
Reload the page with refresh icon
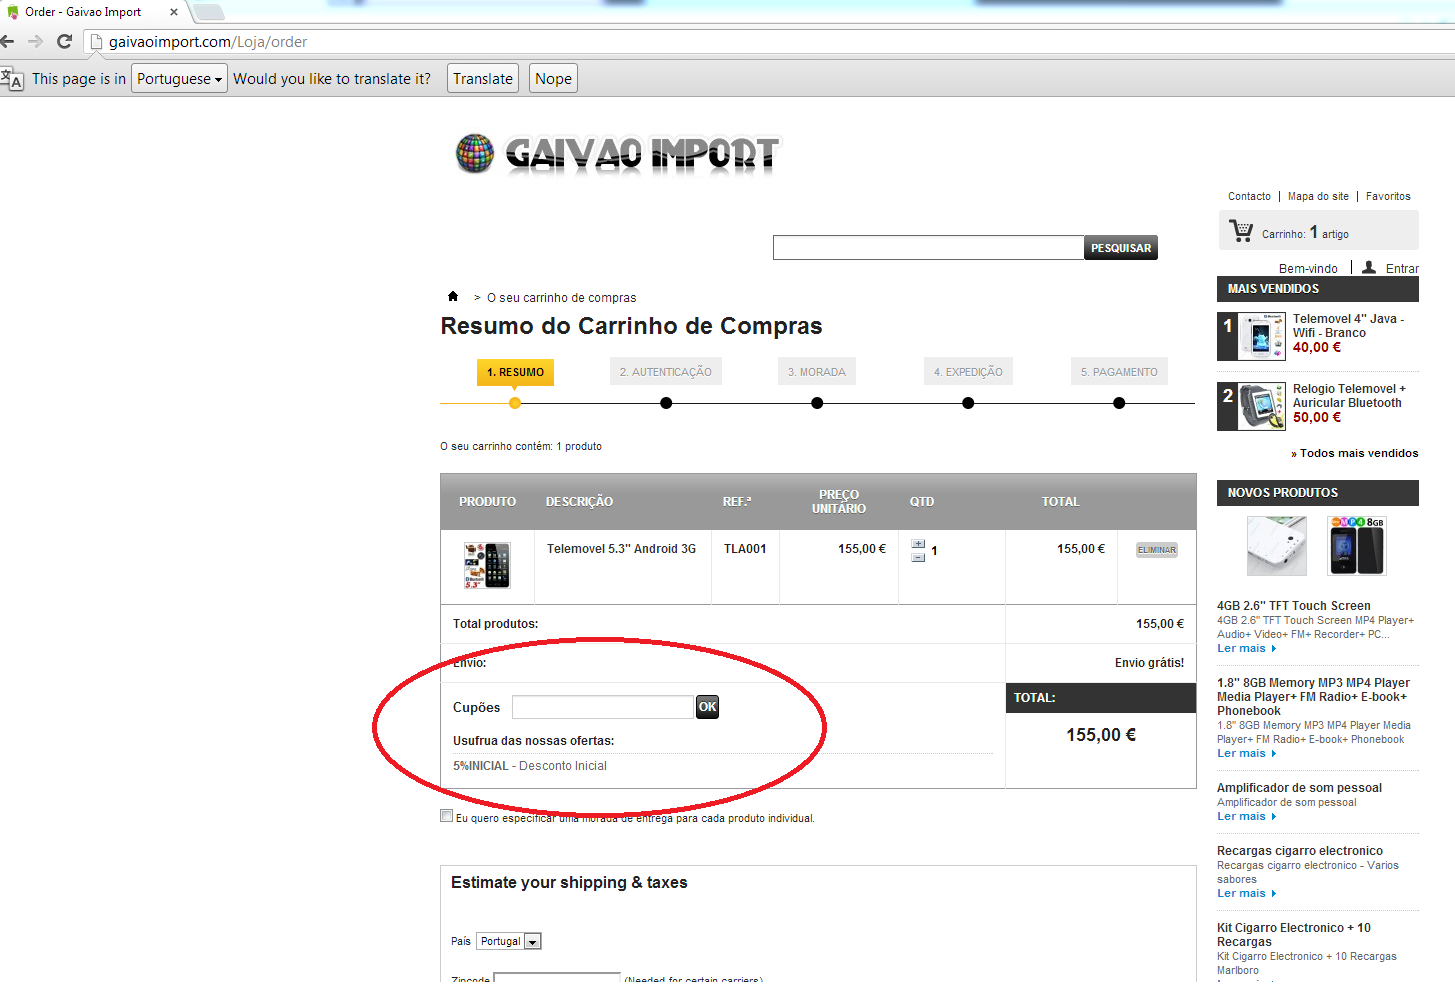64,41
